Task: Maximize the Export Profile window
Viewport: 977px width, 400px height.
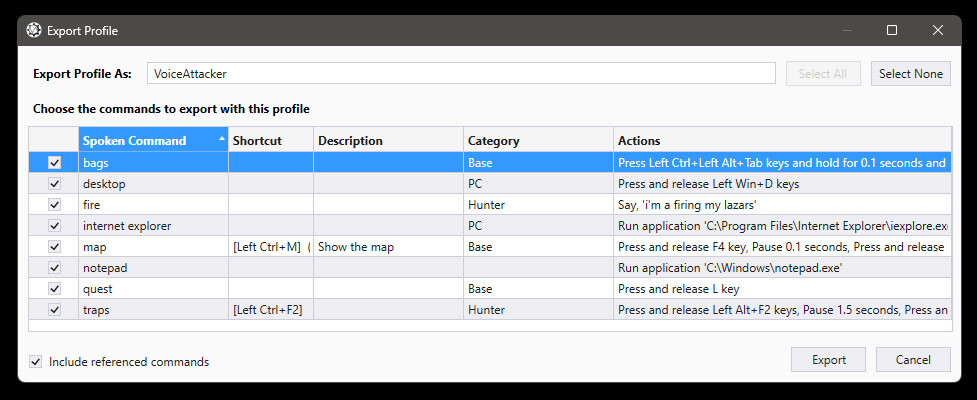Action: (x=892, y=30)
